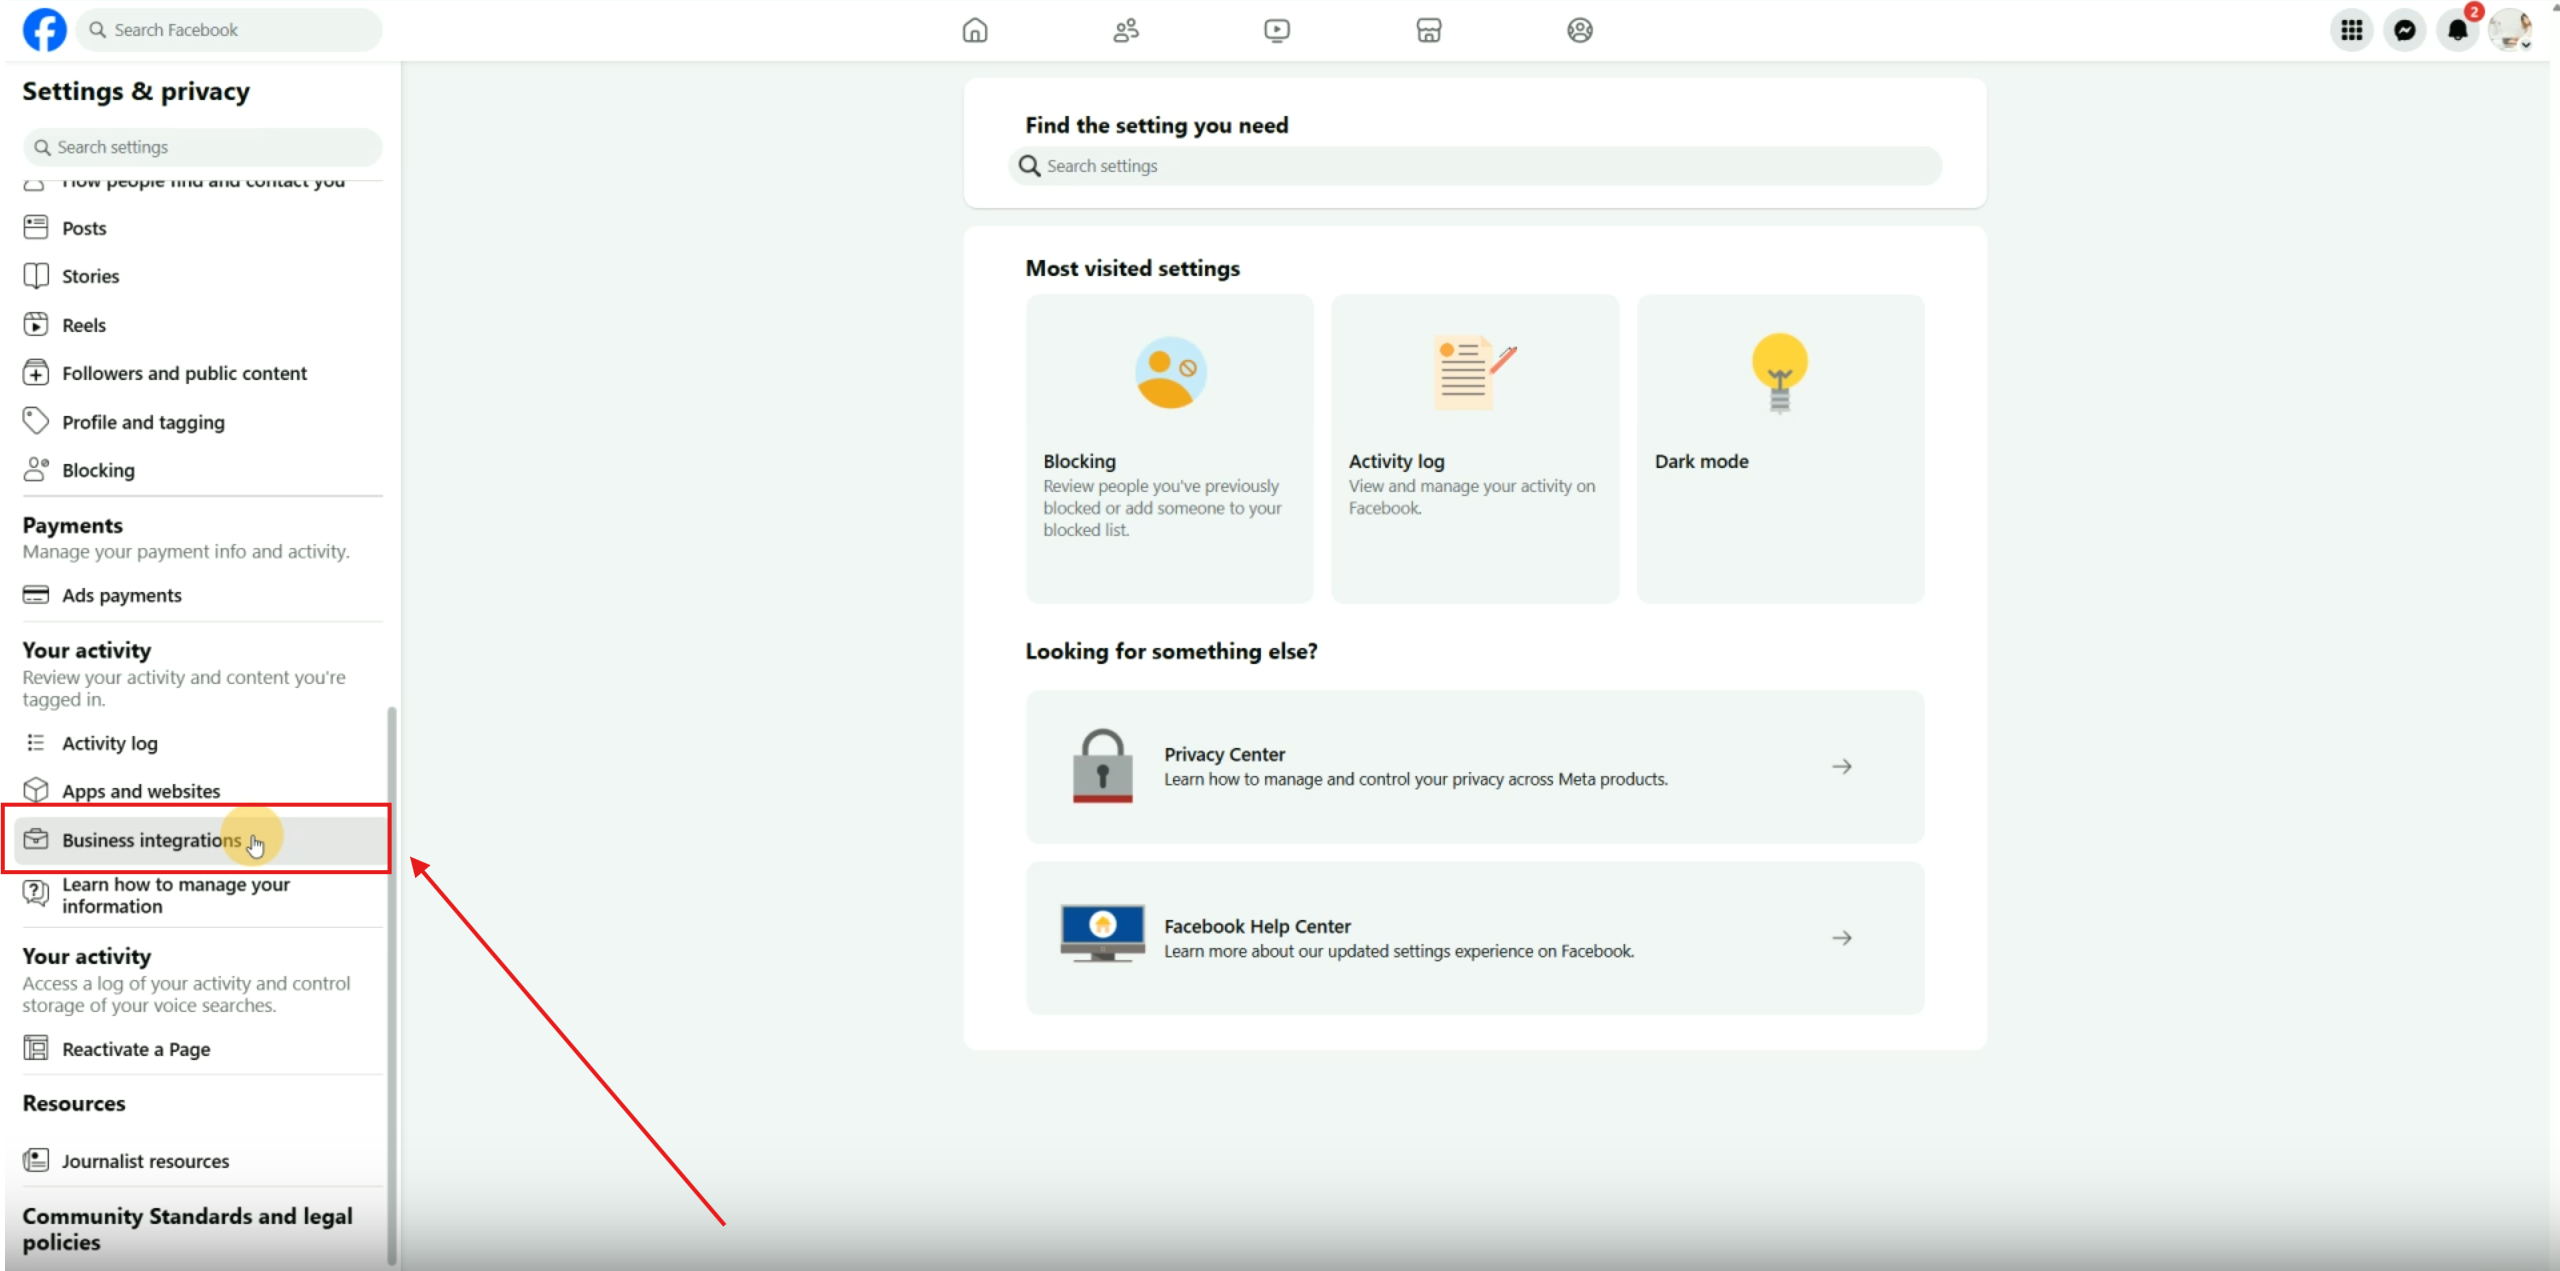Click the Facebook Help Center arrow
The width and height of the screenshot is (2560, 1271).
1842,938
